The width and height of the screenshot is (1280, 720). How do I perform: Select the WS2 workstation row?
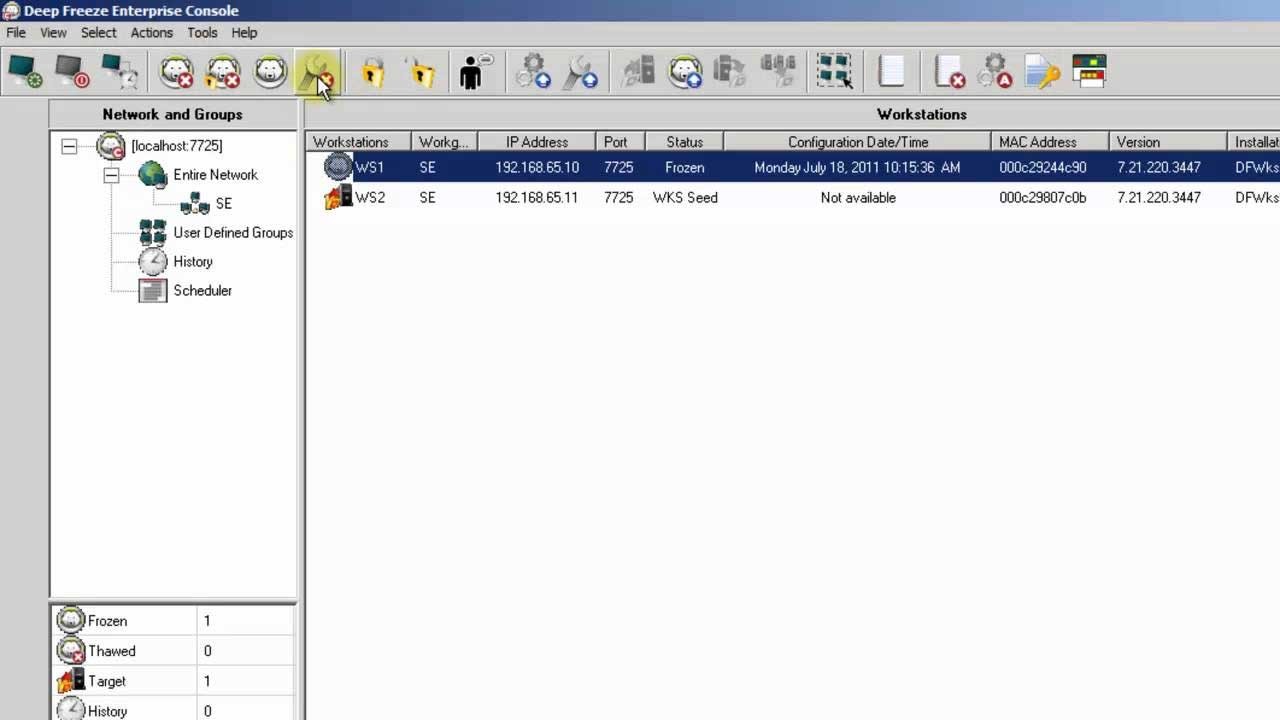(x=370, y=197)
